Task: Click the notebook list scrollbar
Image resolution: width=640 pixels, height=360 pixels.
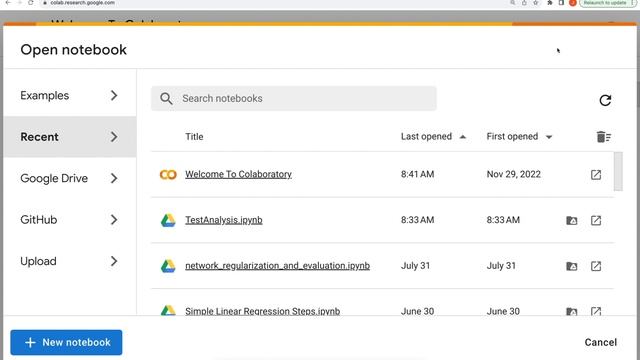Action: tap(618, 171)
